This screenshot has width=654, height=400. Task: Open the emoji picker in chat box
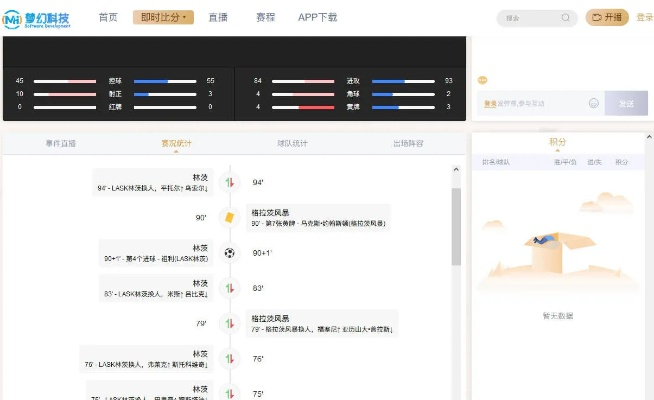pos(593,103)
